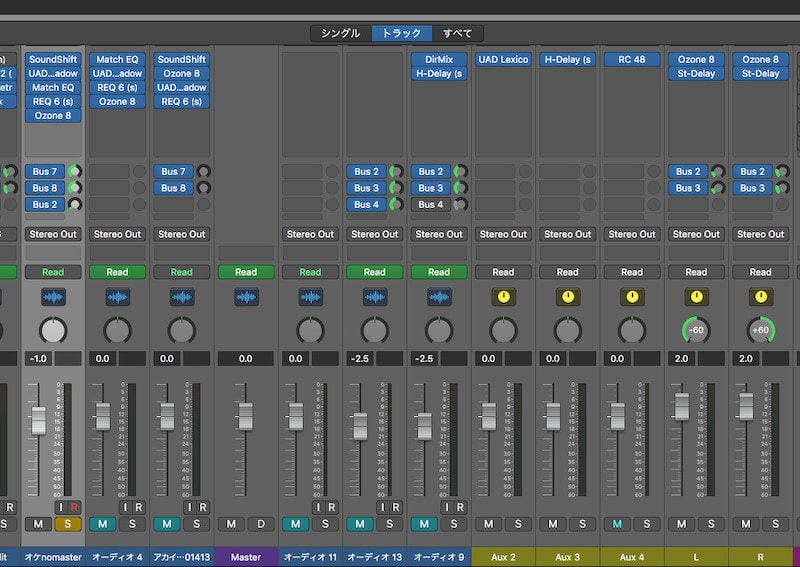Image resolution: width=800 pixels, height=567 pixels.
Task: Open UAD Lexico plugin on Aux 2
Action: point(504,59)
